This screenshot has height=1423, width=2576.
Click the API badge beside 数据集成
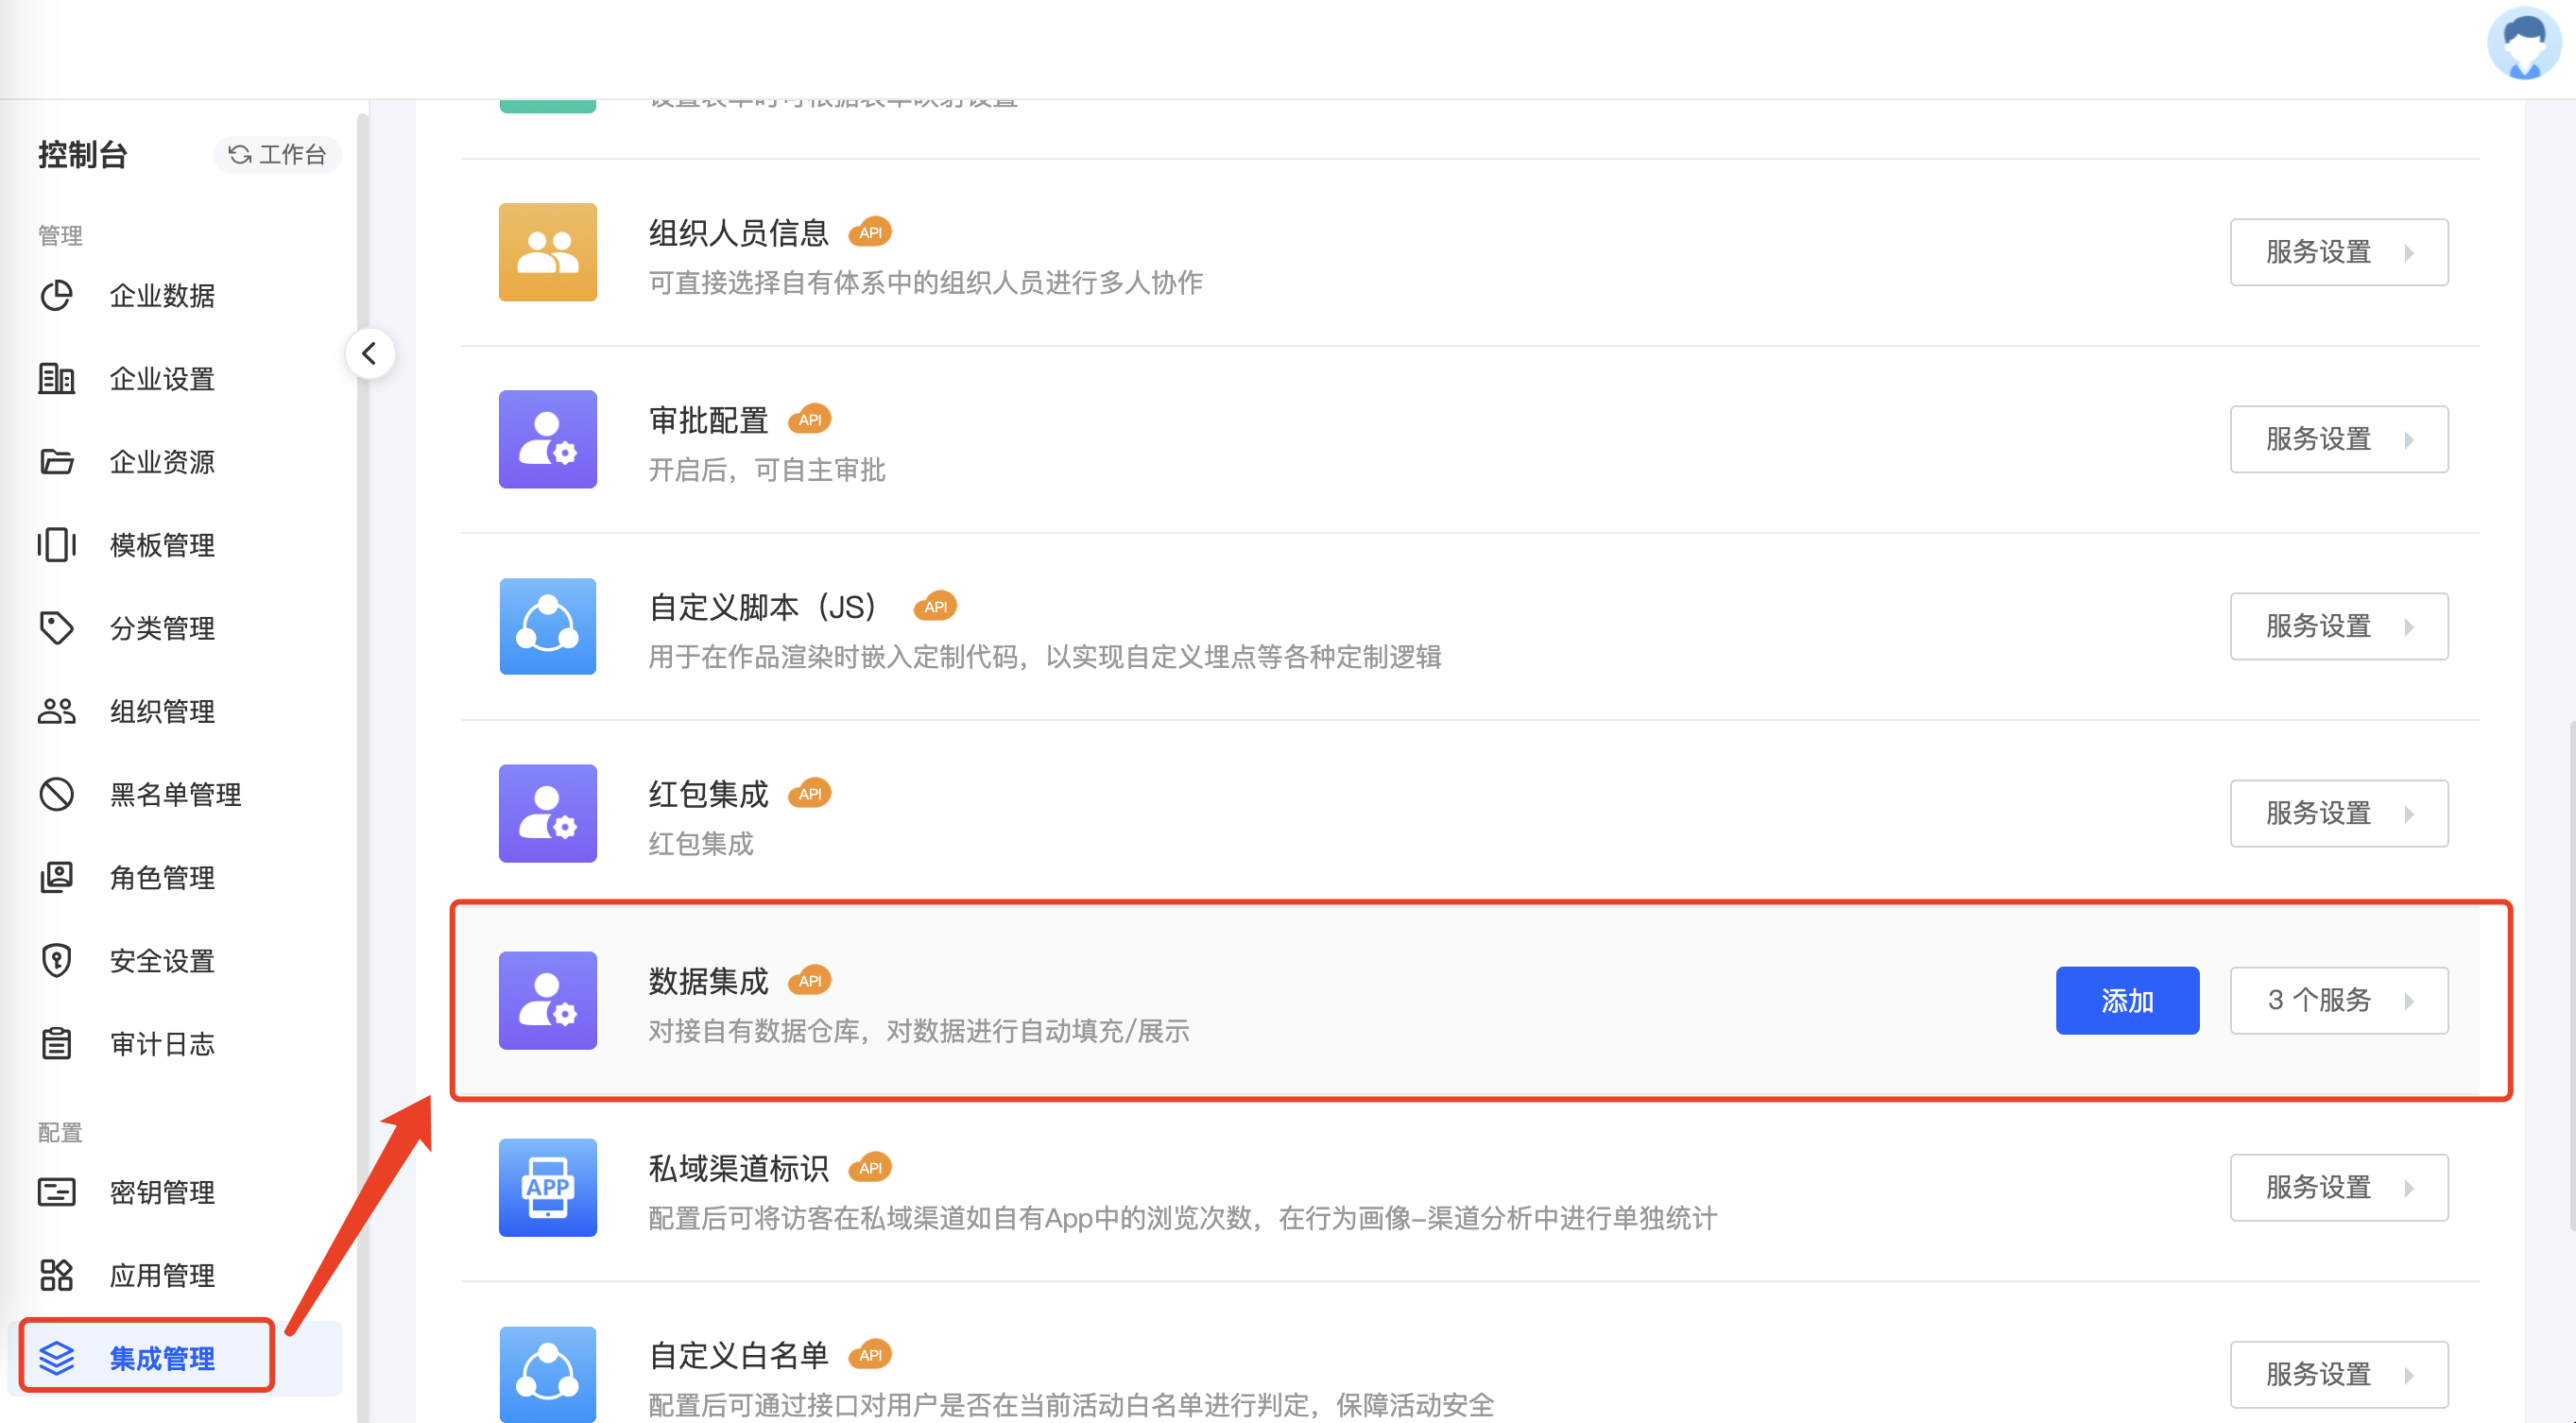[x=810, y=980]
